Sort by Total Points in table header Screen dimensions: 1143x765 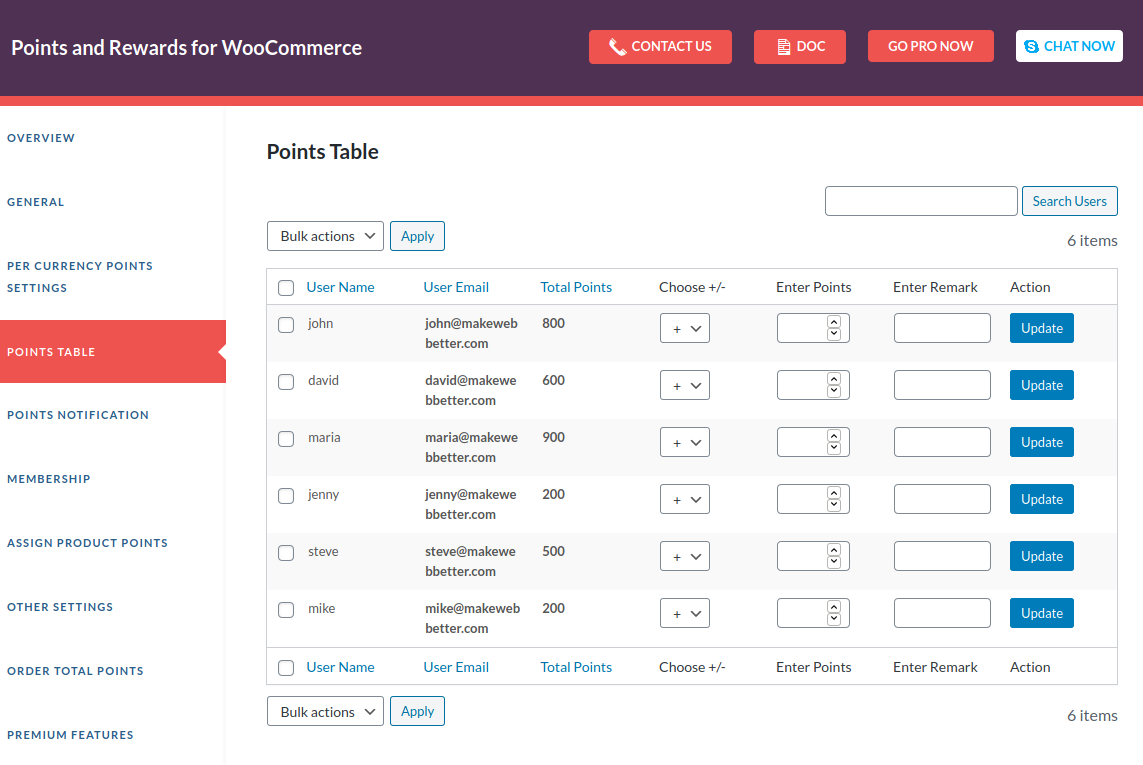pos(576,287)
